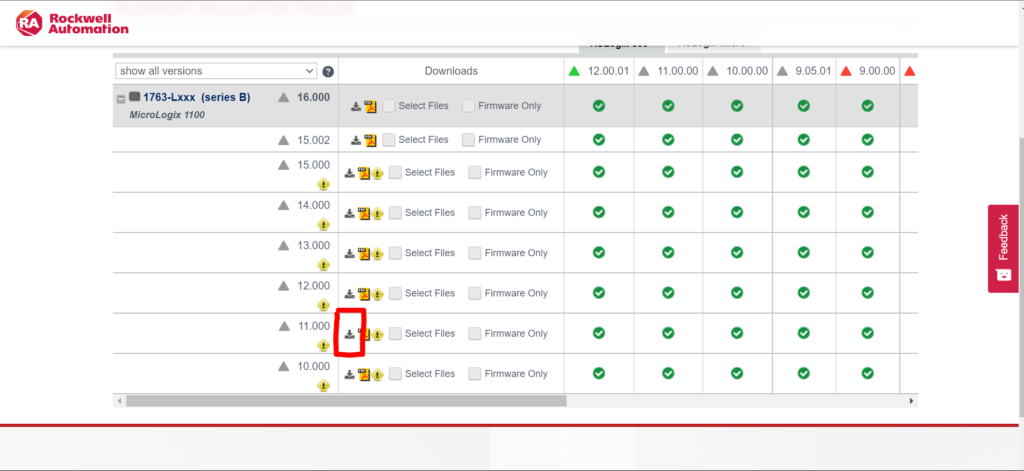
Task: Check Firmware Only for version 10.000
Action: pos(475,374)
